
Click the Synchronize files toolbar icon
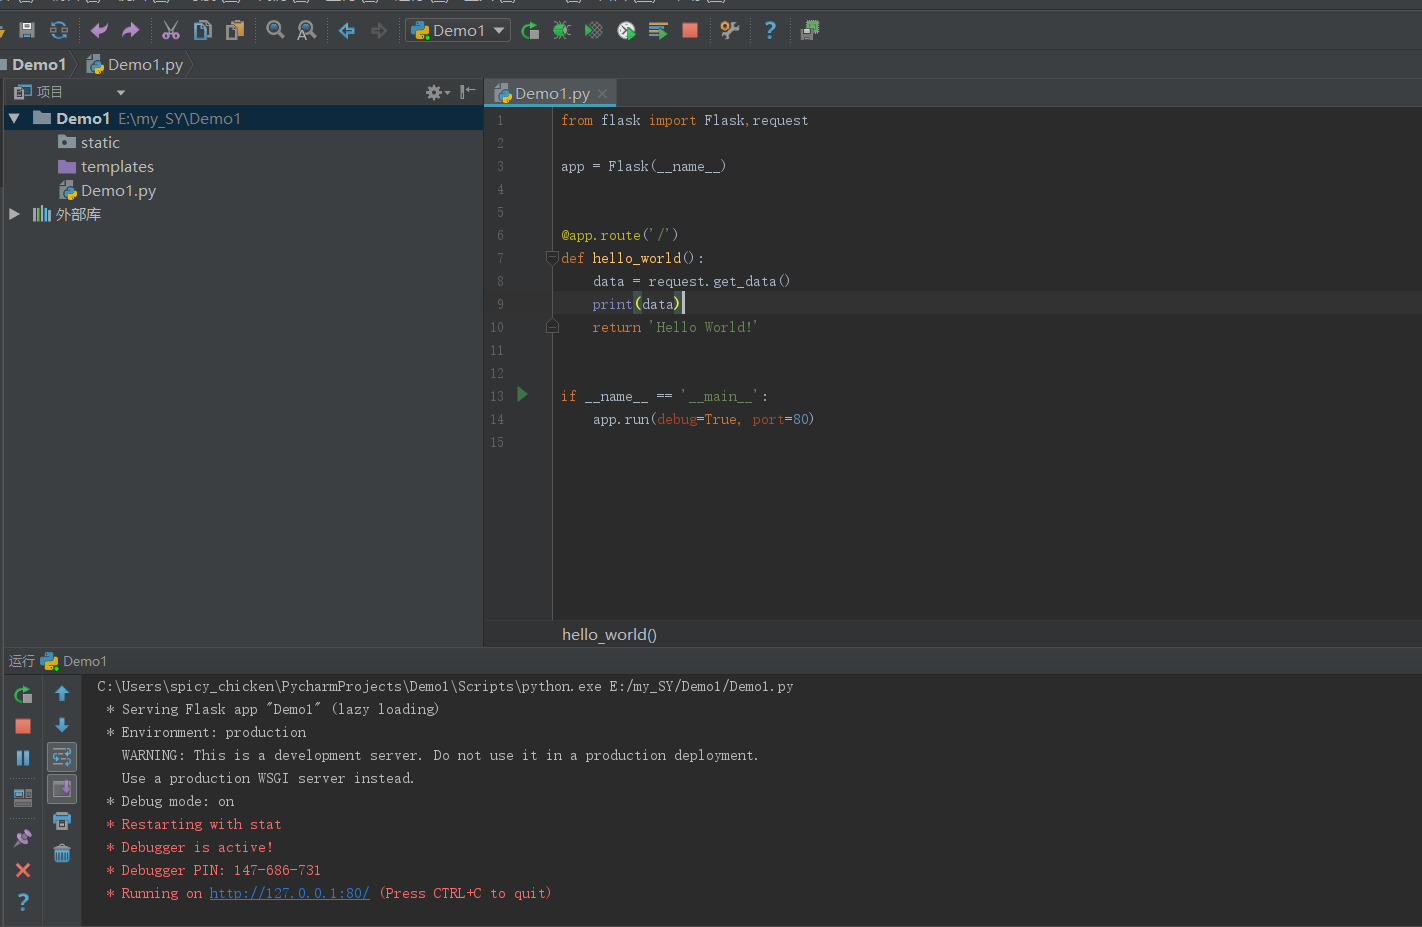[x=59, y=30]
